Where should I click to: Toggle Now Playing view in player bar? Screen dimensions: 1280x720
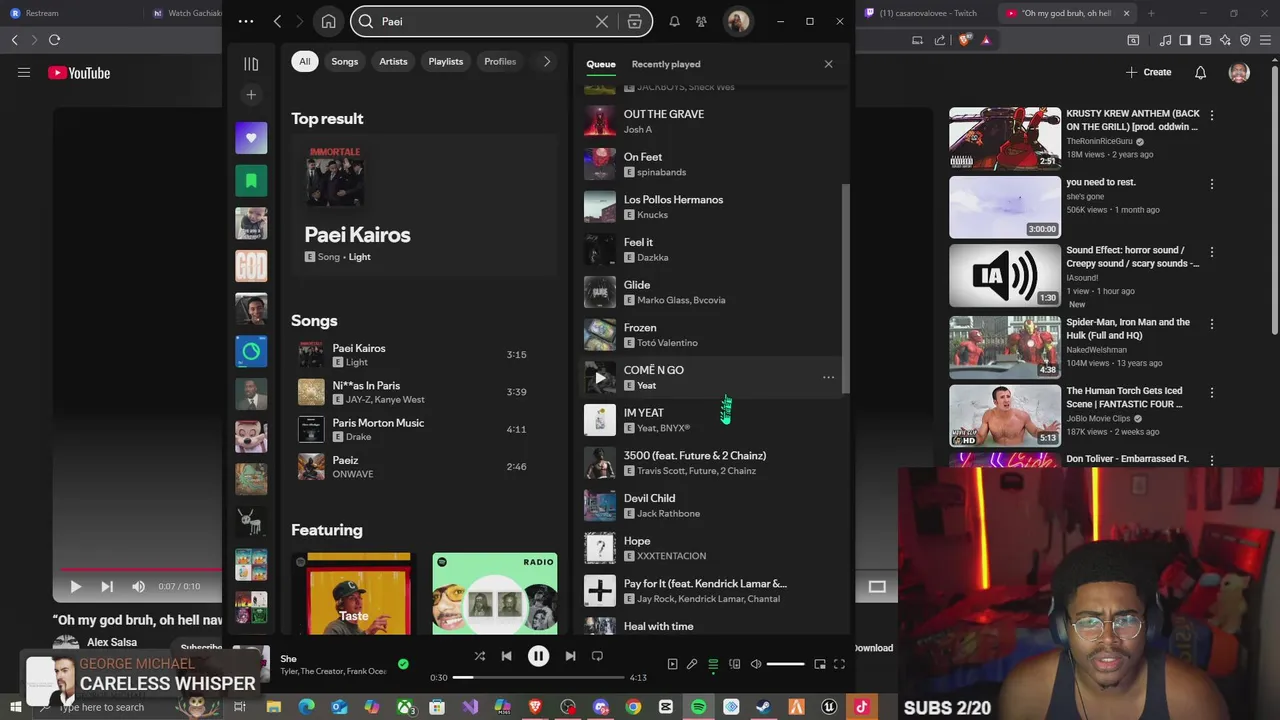[x=672, y=664]
